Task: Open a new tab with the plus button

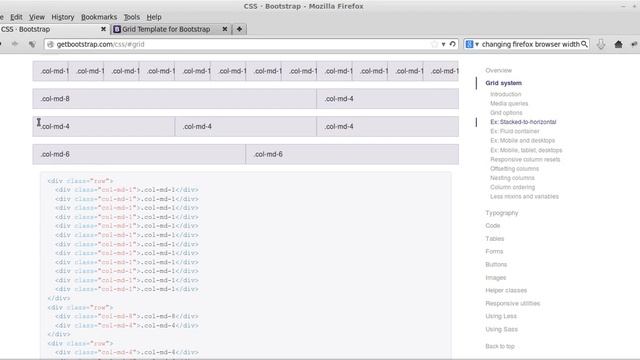Action: click(239, 29)
